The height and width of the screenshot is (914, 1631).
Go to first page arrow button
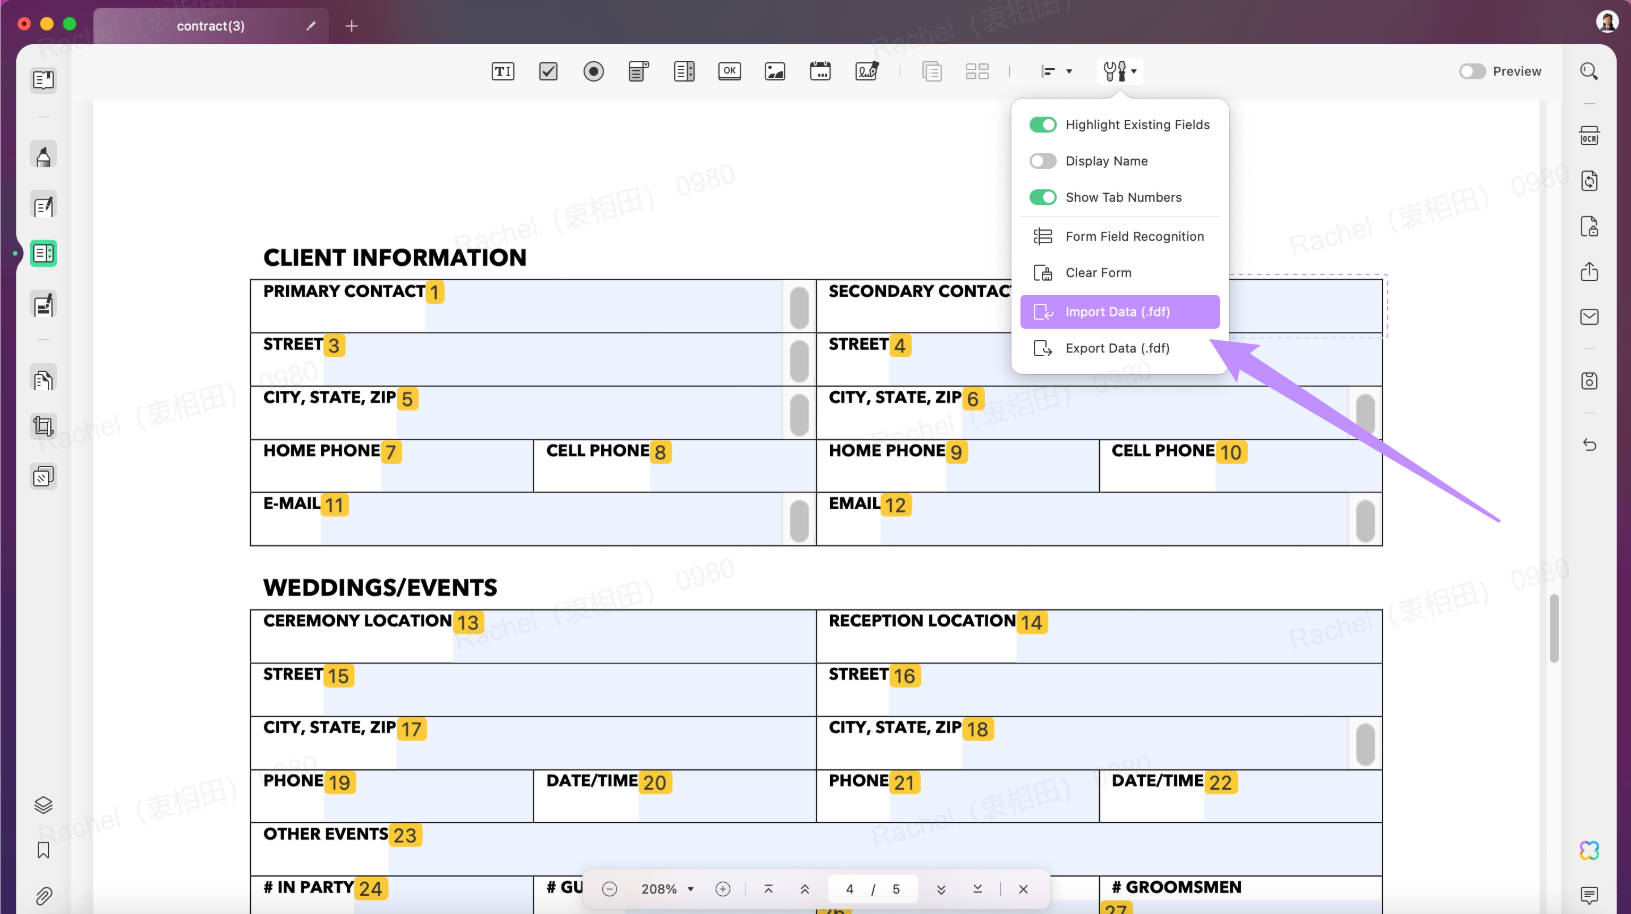click(x=768, y=889)
